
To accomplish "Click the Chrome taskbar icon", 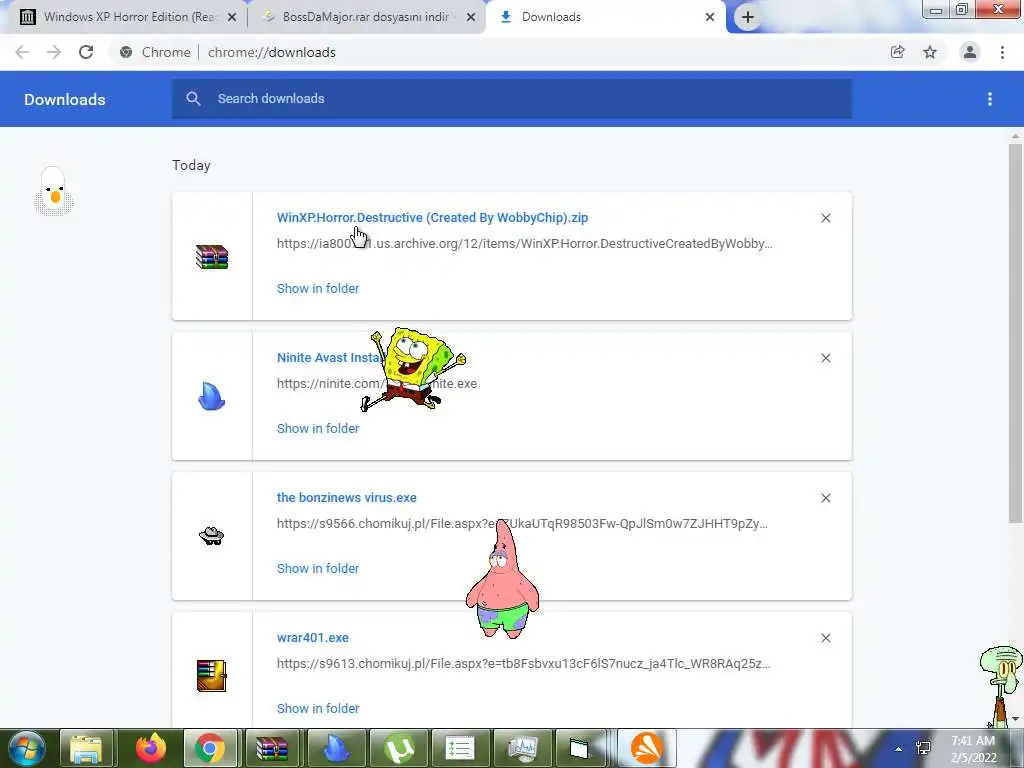I will [x=209, y=748].
